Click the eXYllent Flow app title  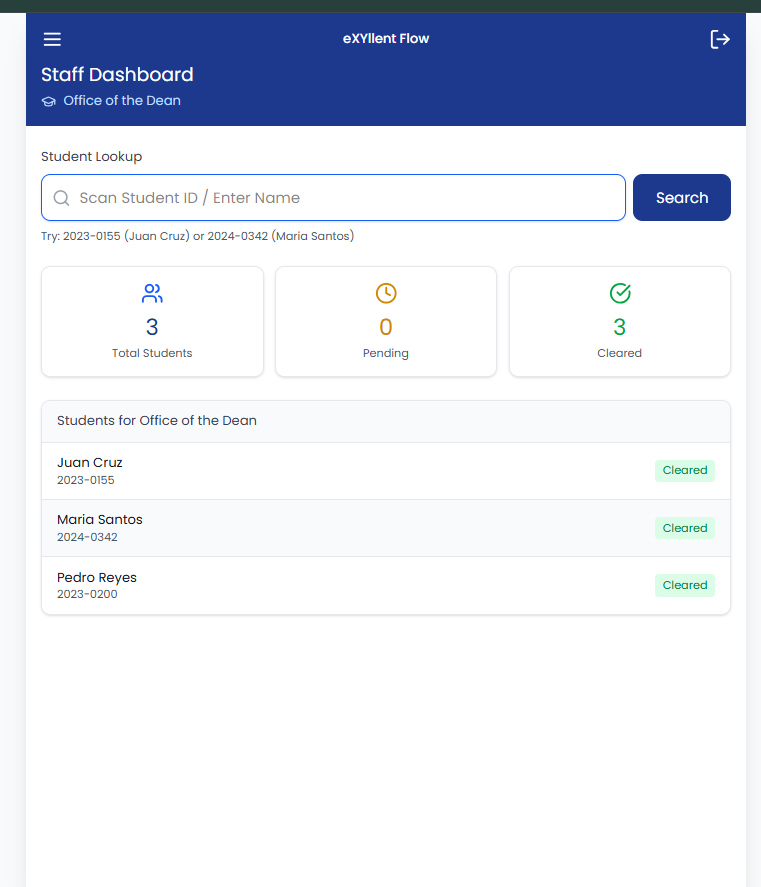(x=386, y=38)
